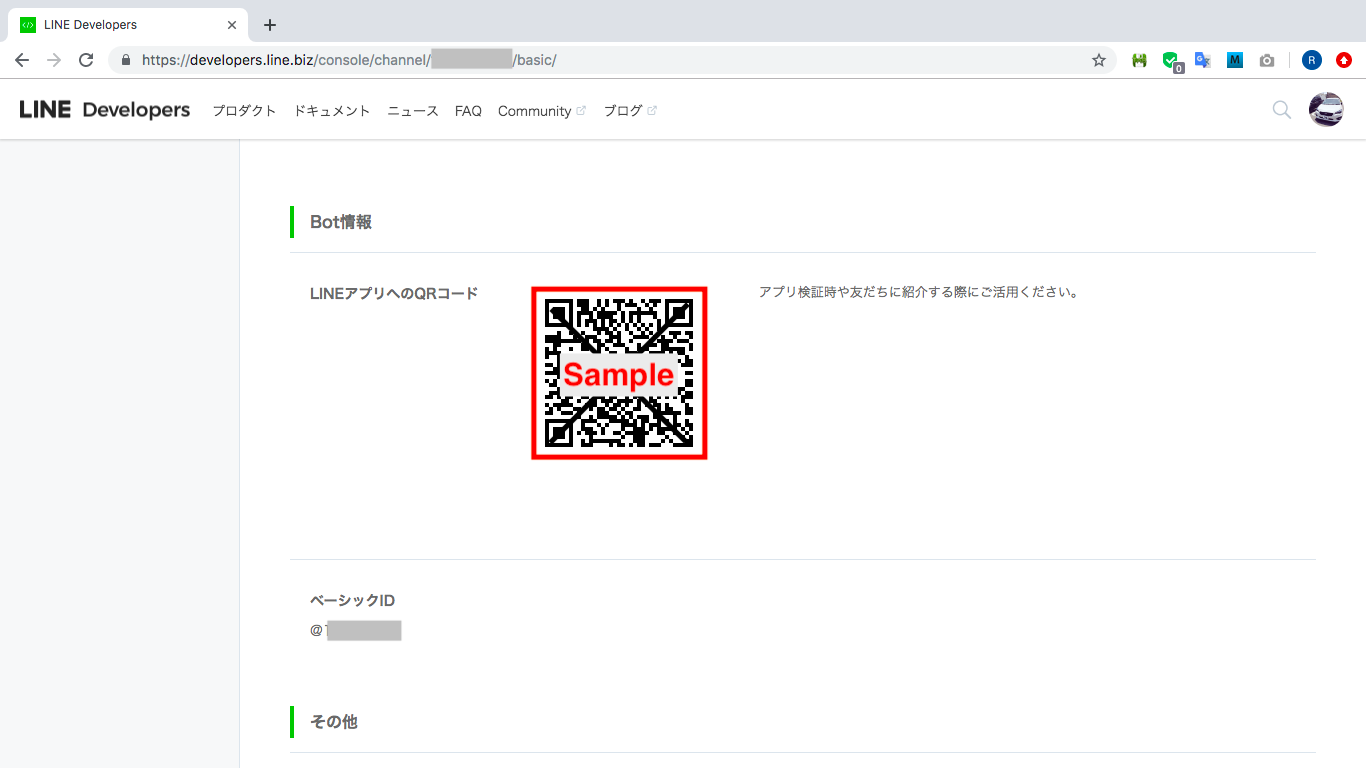Click the red update arrow icon

tap(1344, 60)
